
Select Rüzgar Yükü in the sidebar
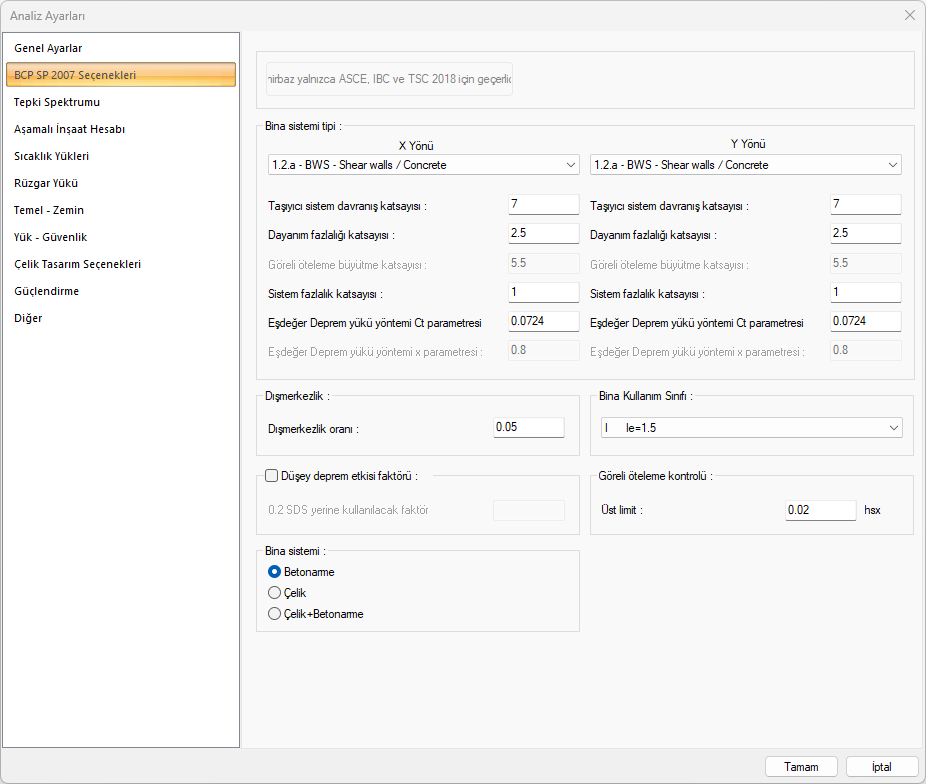point(46,183)
